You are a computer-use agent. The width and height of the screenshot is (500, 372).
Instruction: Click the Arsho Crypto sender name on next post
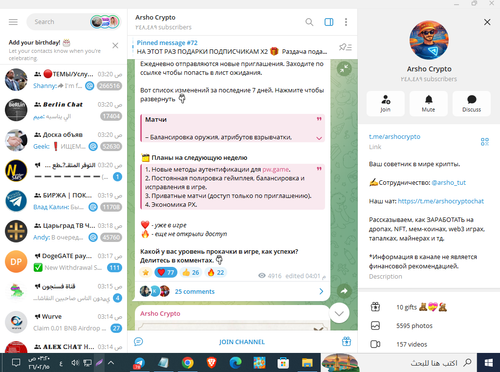160,313
